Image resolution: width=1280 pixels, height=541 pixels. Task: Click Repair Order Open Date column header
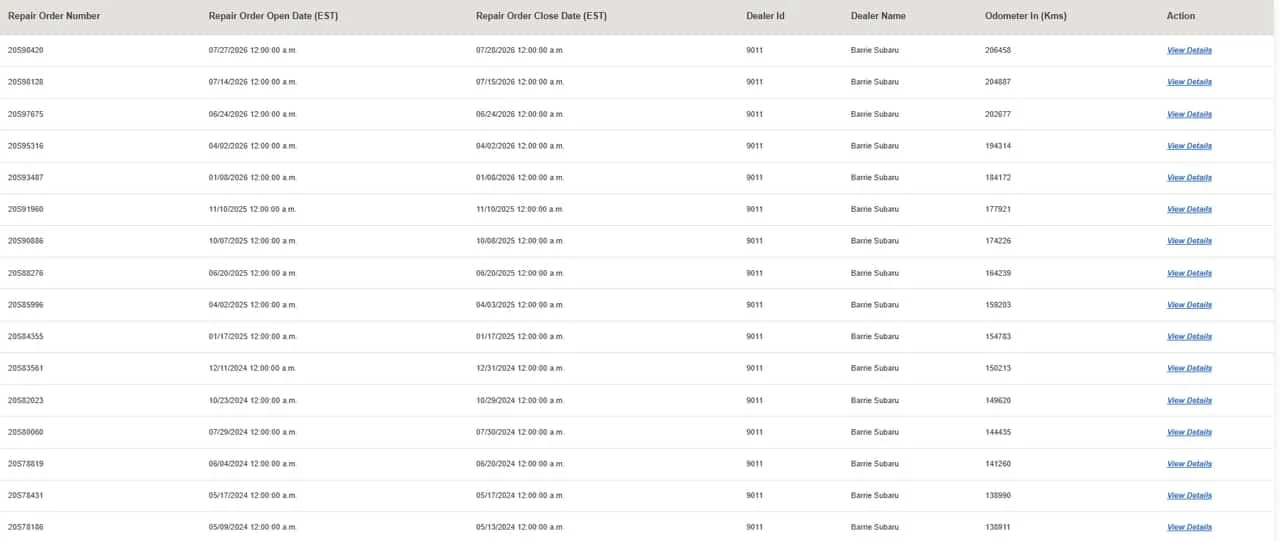273,16
